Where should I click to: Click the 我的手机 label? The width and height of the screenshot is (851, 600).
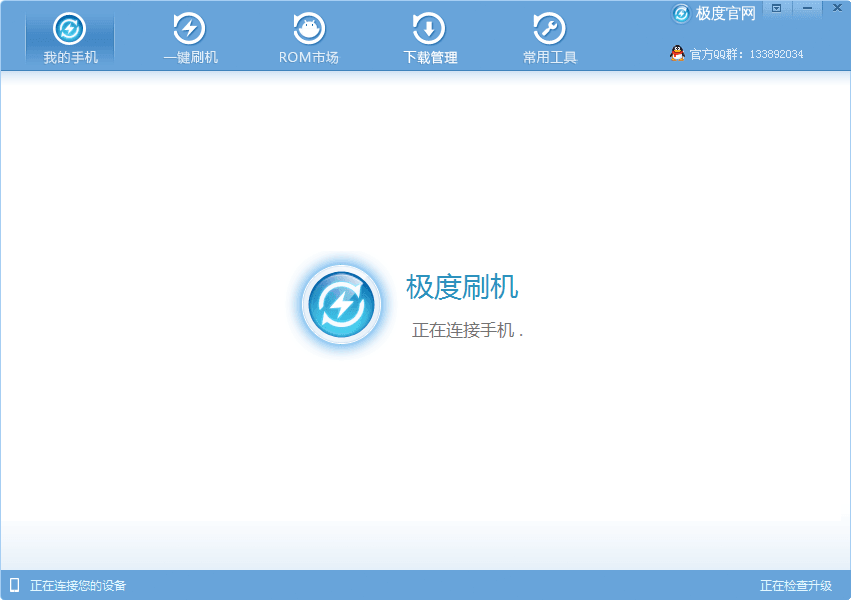(71, 58)
